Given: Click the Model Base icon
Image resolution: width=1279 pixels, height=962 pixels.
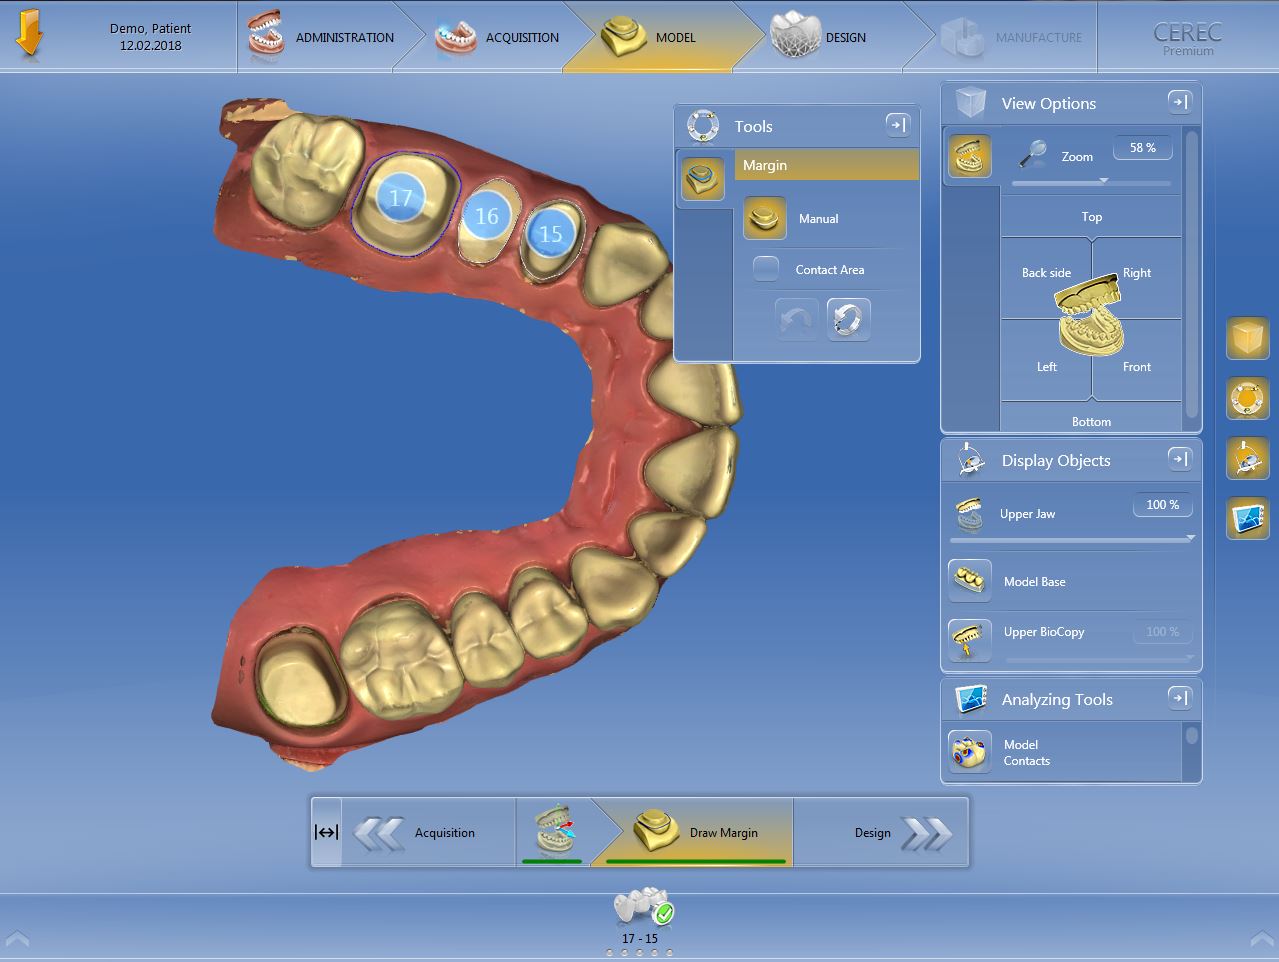Looking at the screenshot, I should pos(969,581).
